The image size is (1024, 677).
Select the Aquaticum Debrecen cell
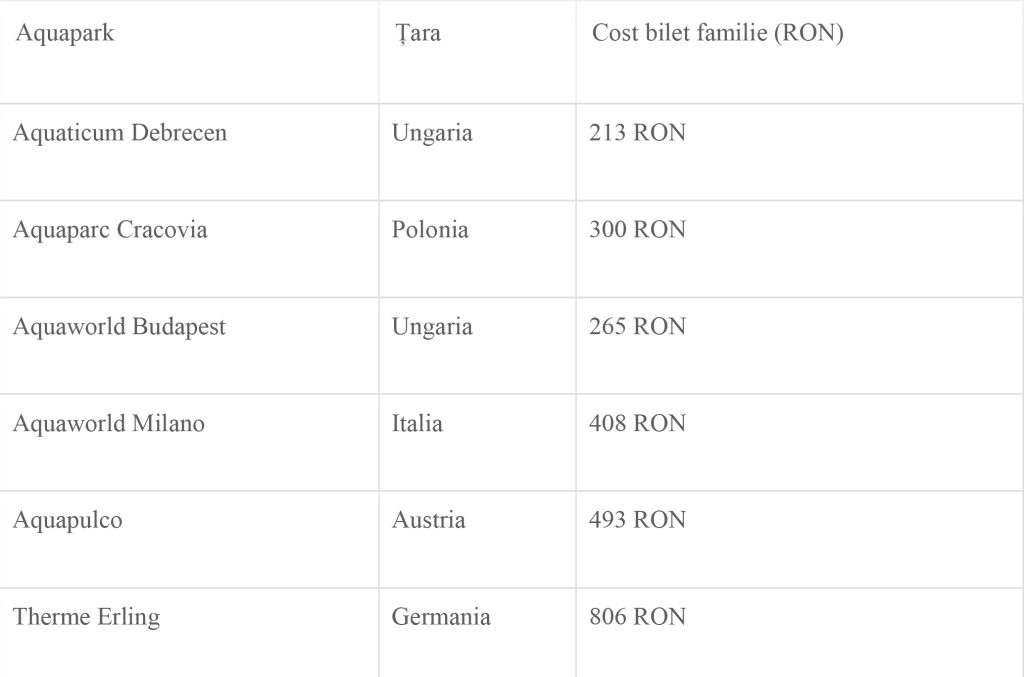tap(120, 133)
